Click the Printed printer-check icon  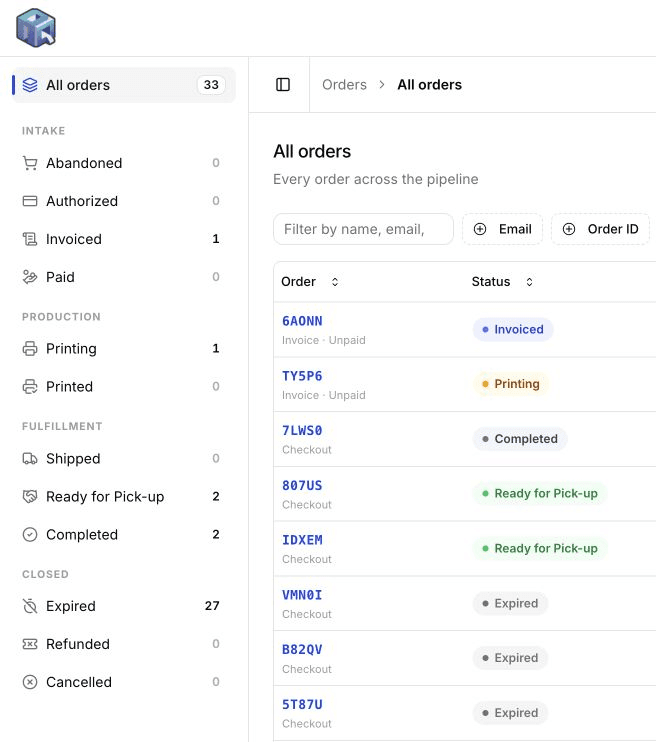point(30,387)
